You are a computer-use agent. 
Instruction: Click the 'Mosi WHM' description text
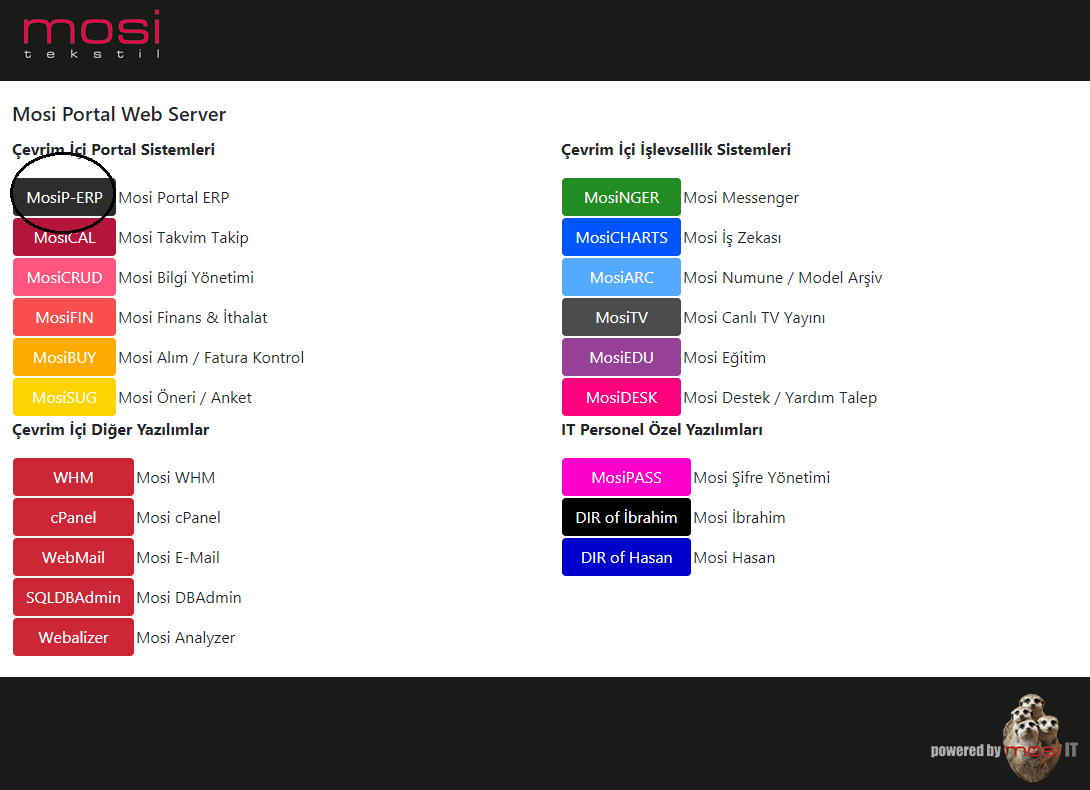tap(176, 478)
